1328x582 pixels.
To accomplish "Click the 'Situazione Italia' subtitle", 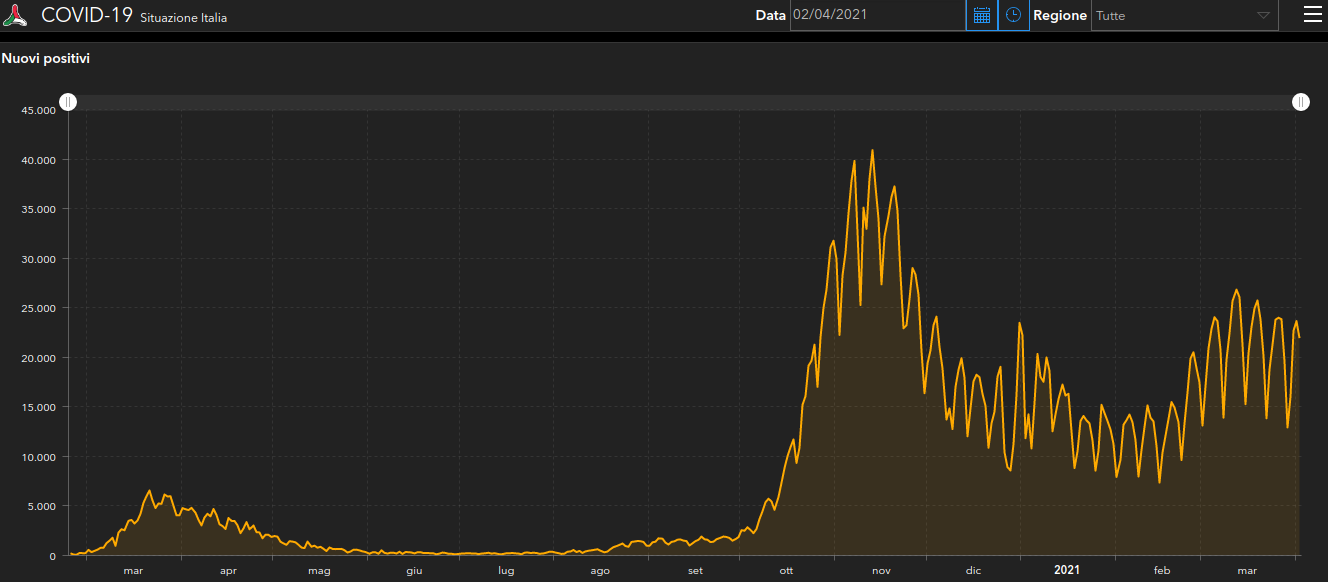I will [183, 18].
